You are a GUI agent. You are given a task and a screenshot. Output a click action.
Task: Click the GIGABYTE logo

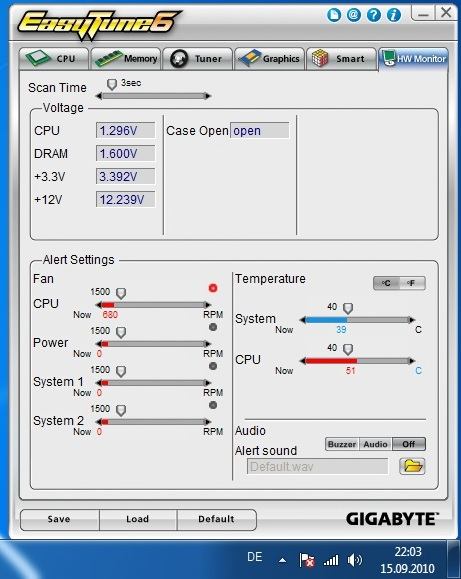[392, 519]
